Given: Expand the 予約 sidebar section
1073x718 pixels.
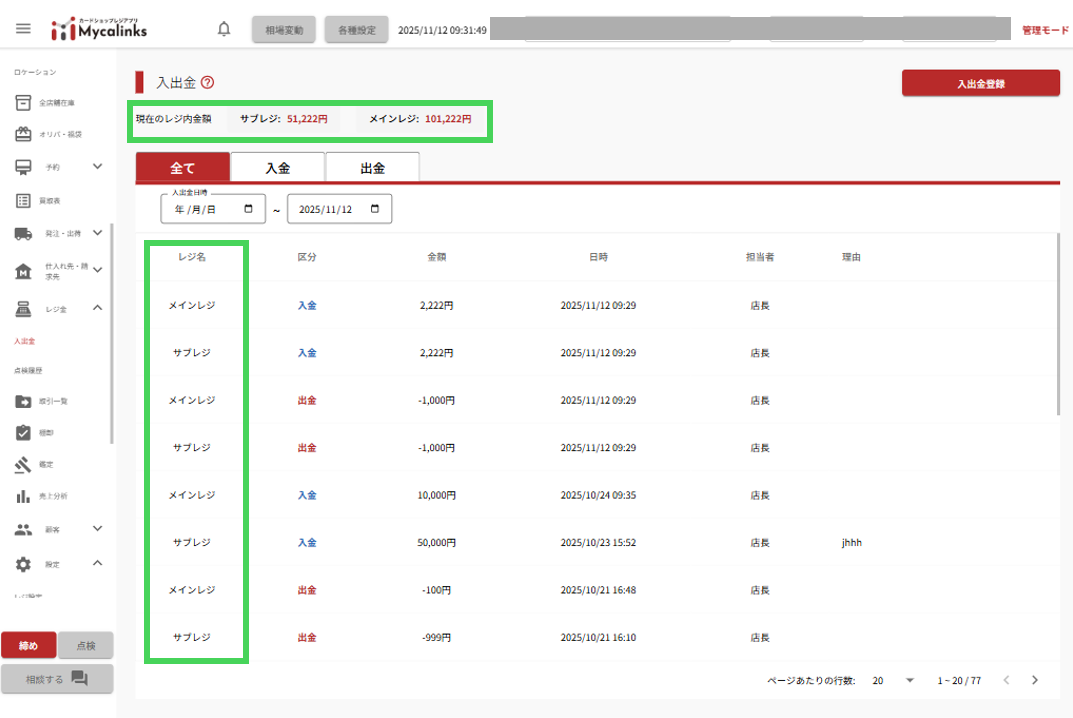Looking at the screenshot, I should click(x=98, y=167).
